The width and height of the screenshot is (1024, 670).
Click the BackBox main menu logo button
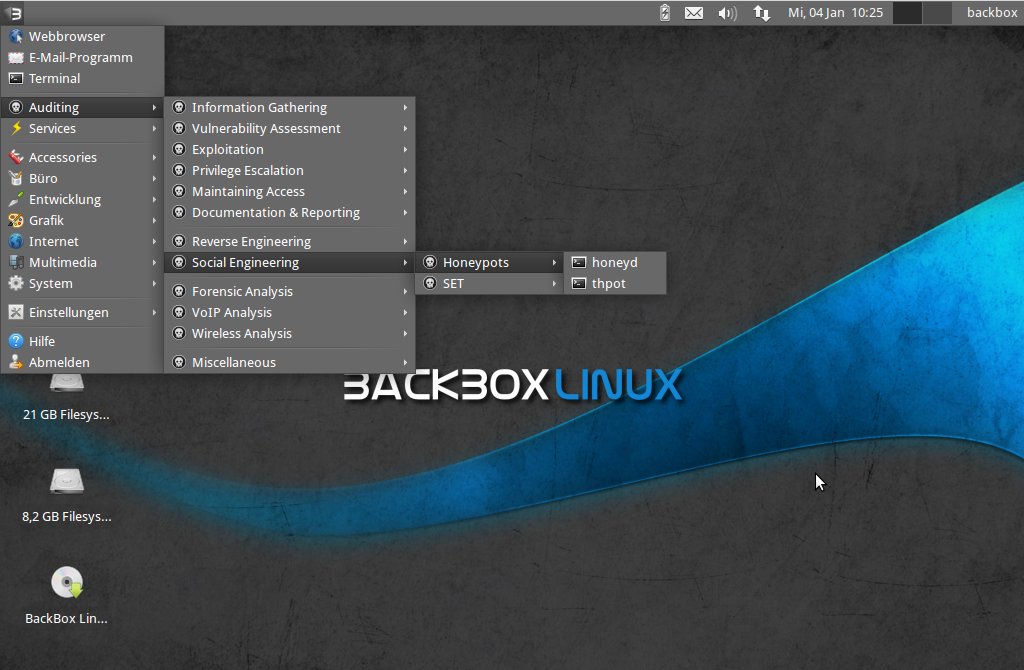(13, 12)
